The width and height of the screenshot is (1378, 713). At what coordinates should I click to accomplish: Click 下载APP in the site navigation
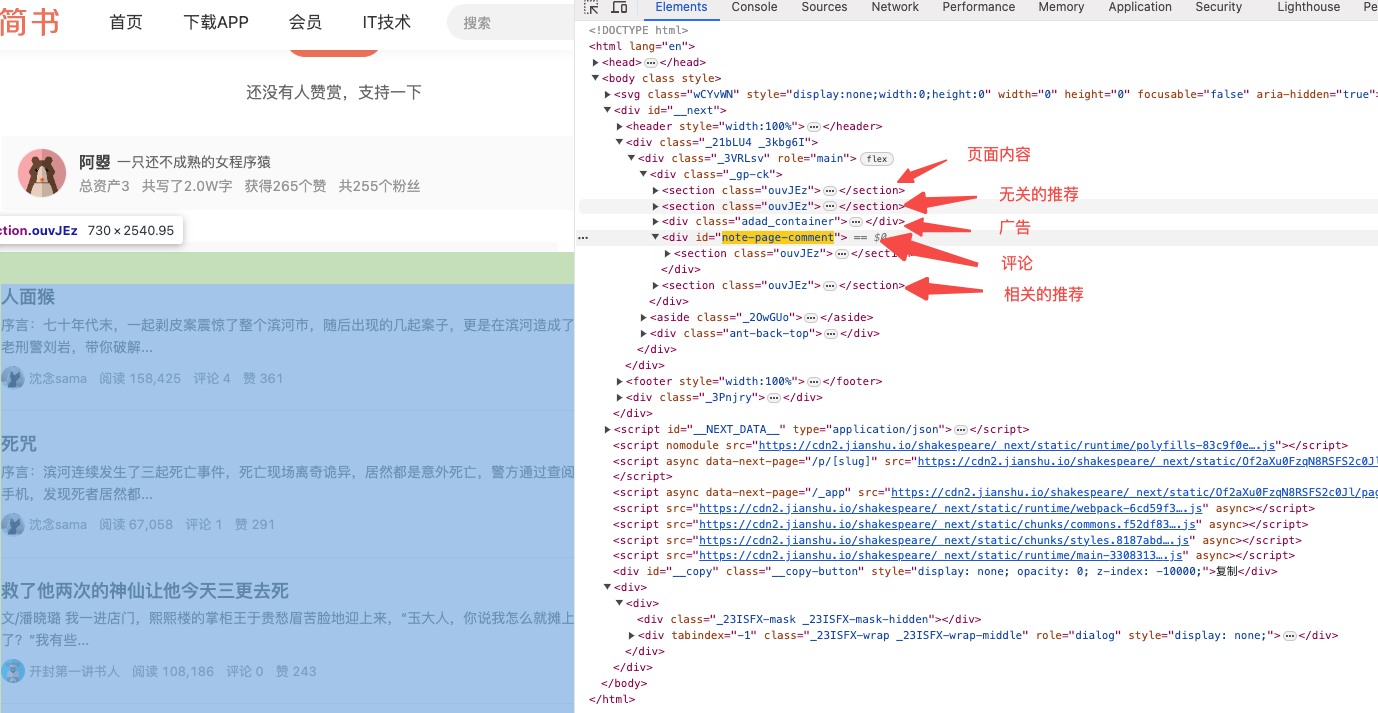[216, 22]
